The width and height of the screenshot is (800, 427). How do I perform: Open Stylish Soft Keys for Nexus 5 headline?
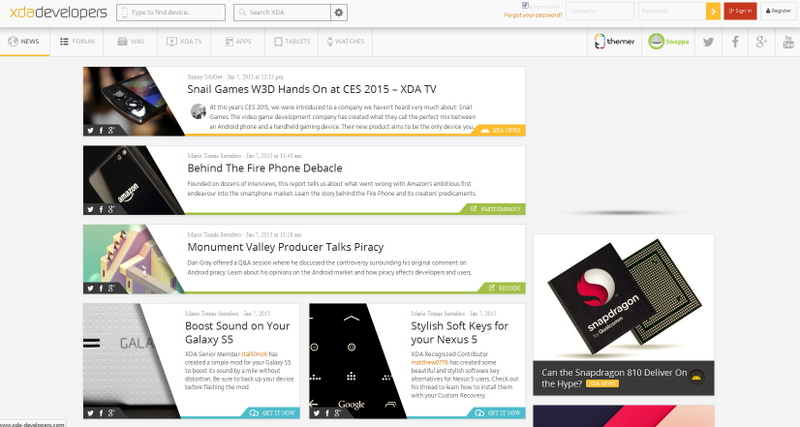[x=459, y=333]
